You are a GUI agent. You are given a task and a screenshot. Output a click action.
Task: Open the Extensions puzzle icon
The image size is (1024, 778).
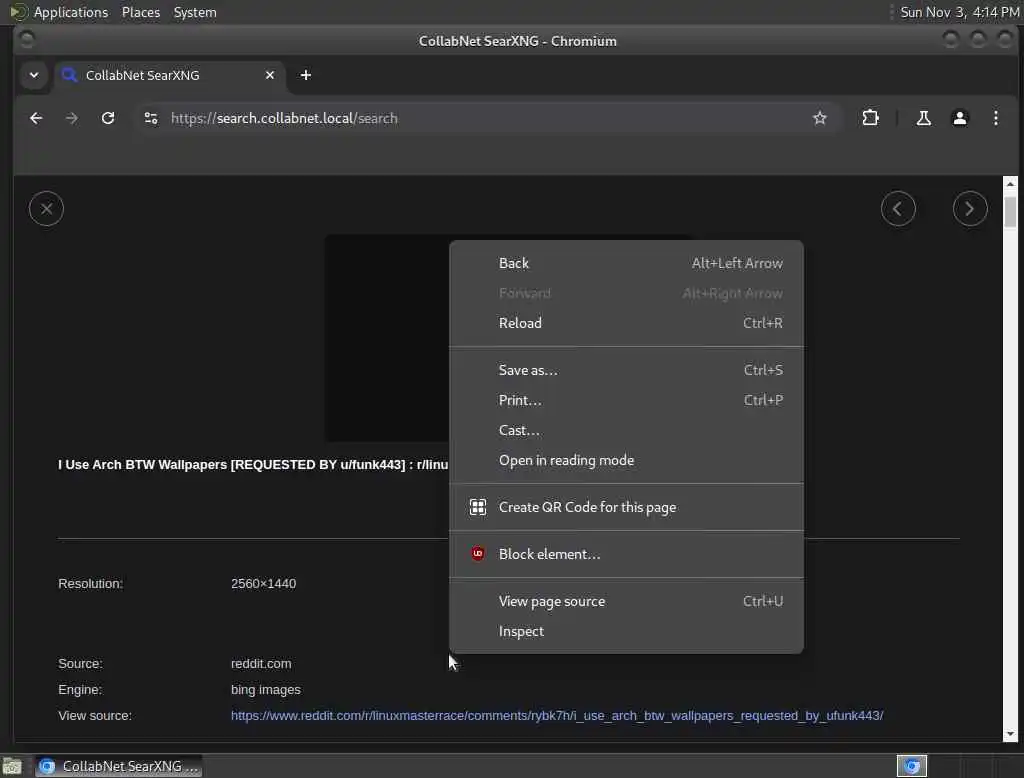click(870, 118)
